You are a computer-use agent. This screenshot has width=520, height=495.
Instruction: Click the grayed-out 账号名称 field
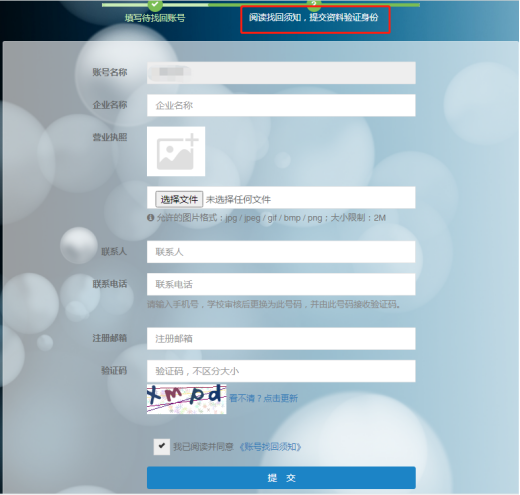[281, 73]
